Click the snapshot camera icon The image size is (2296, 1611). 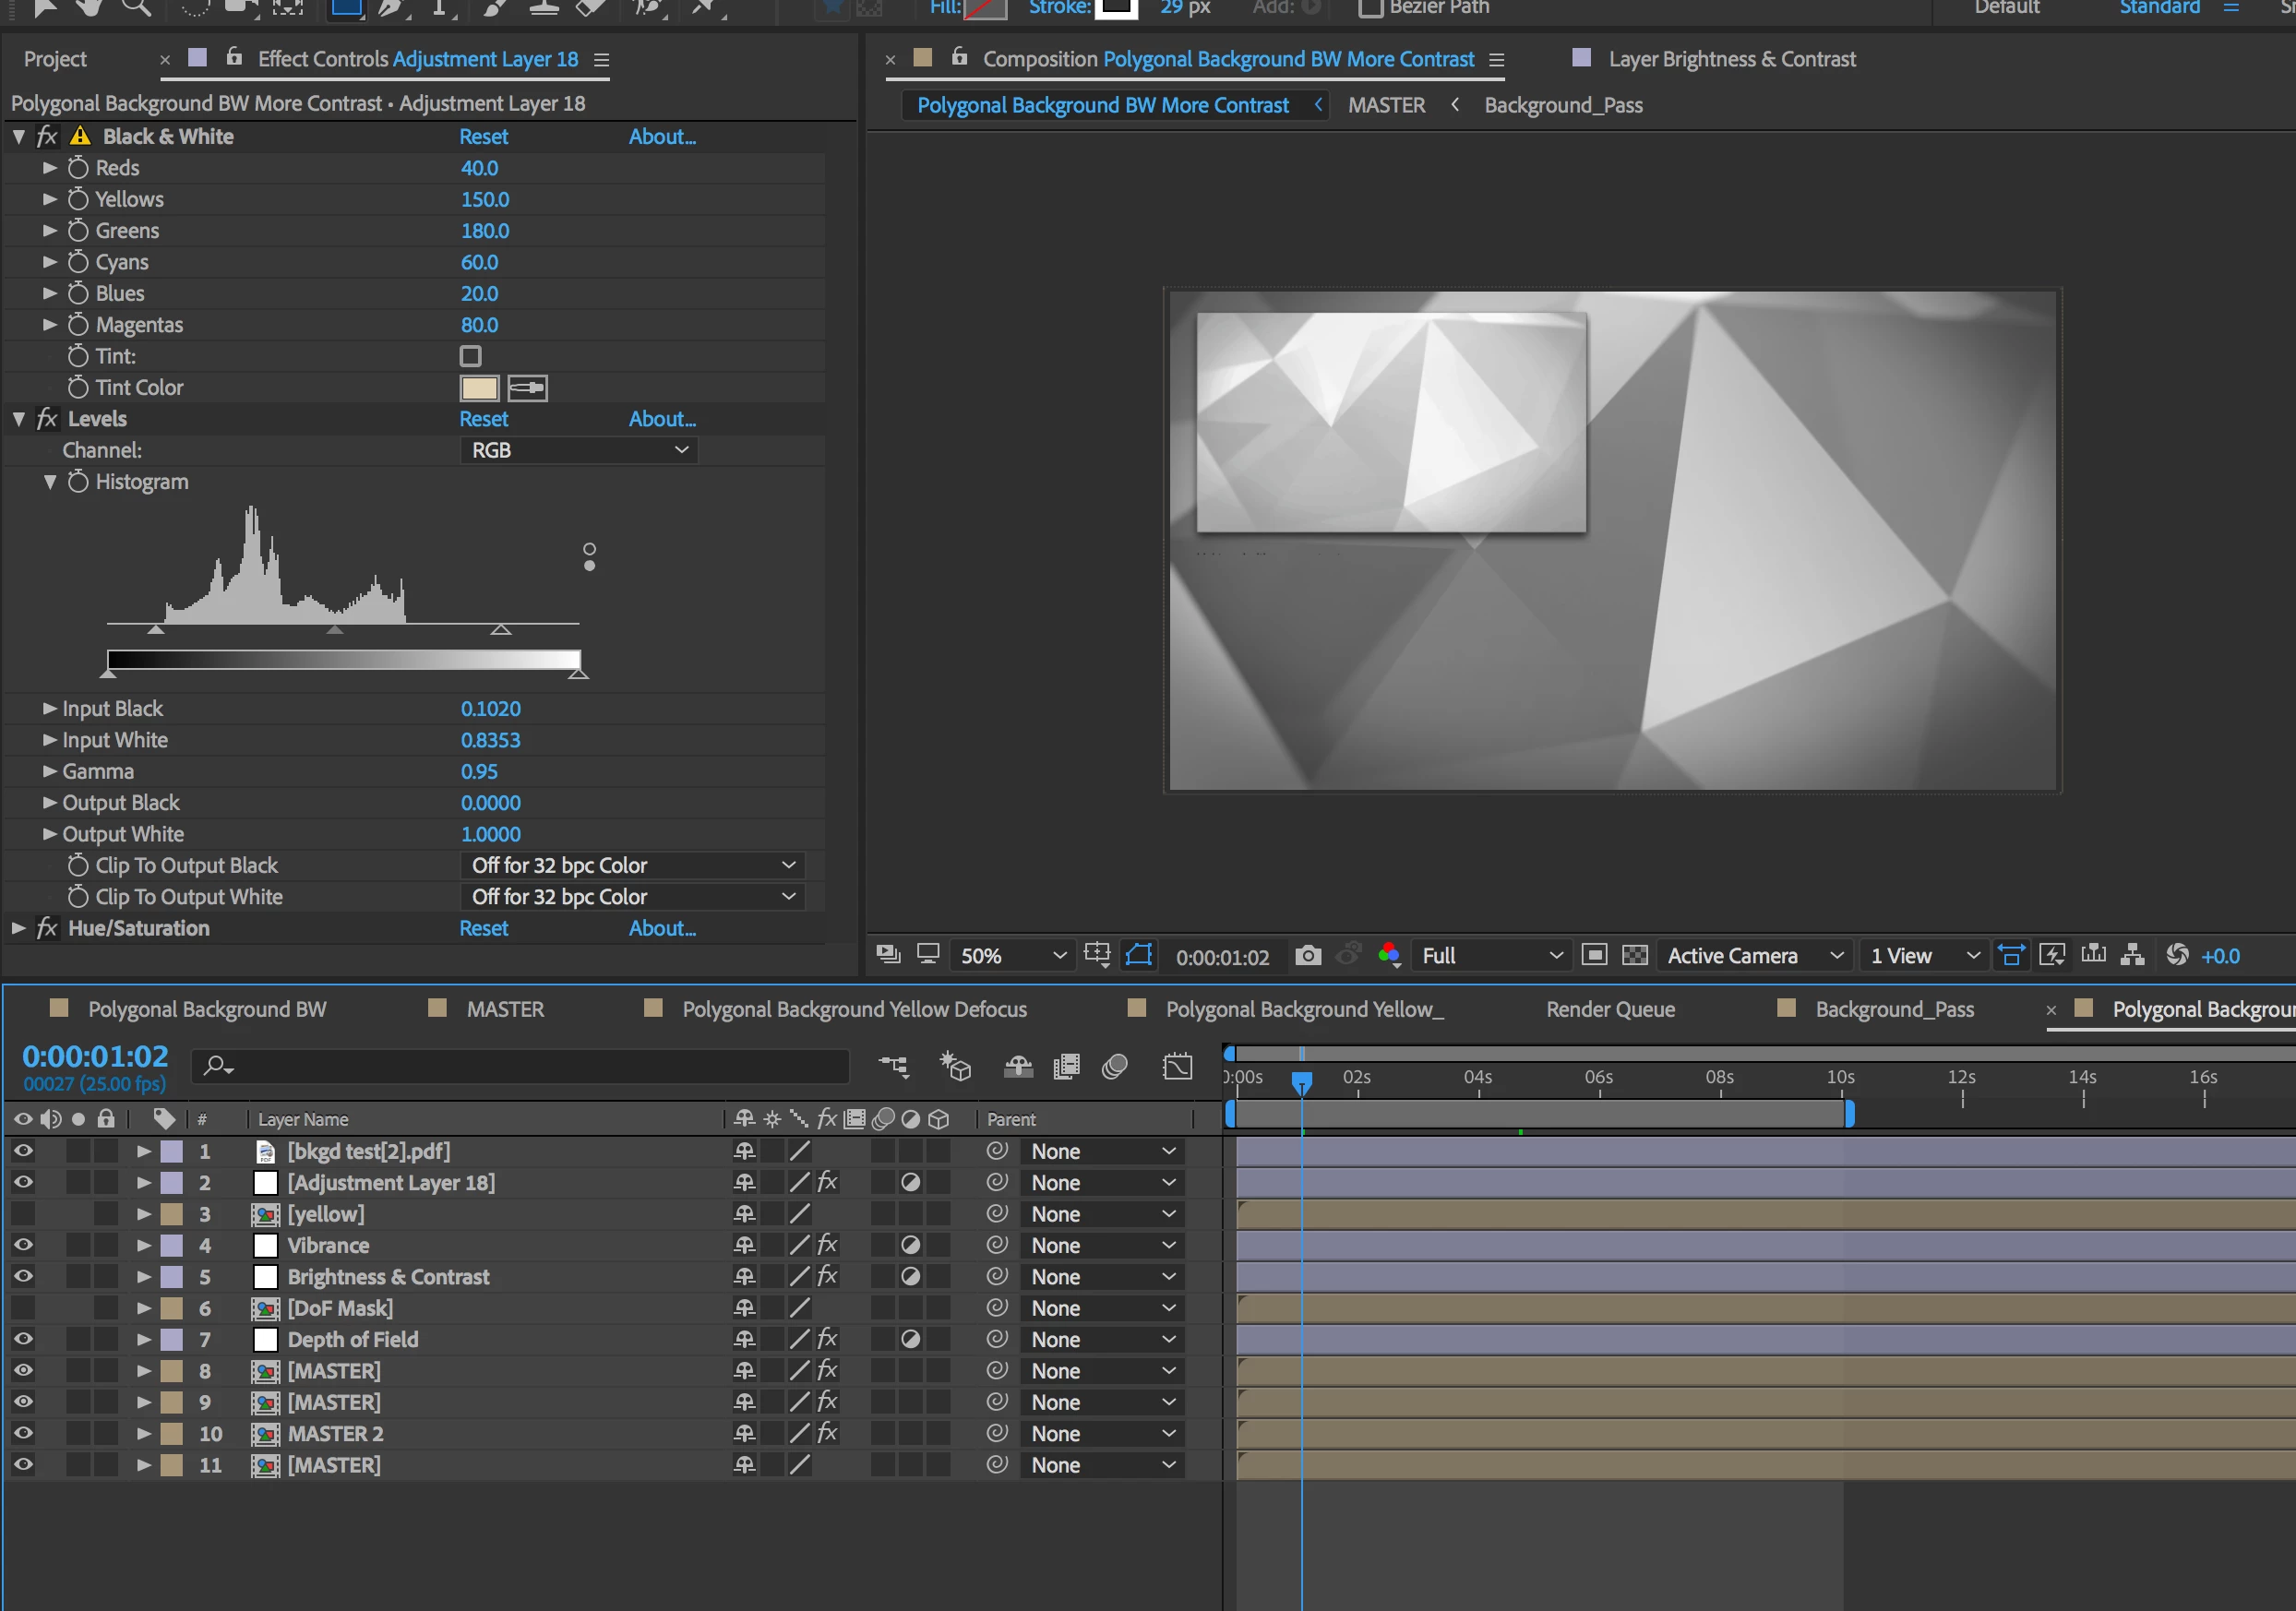tap(1307, 955)
